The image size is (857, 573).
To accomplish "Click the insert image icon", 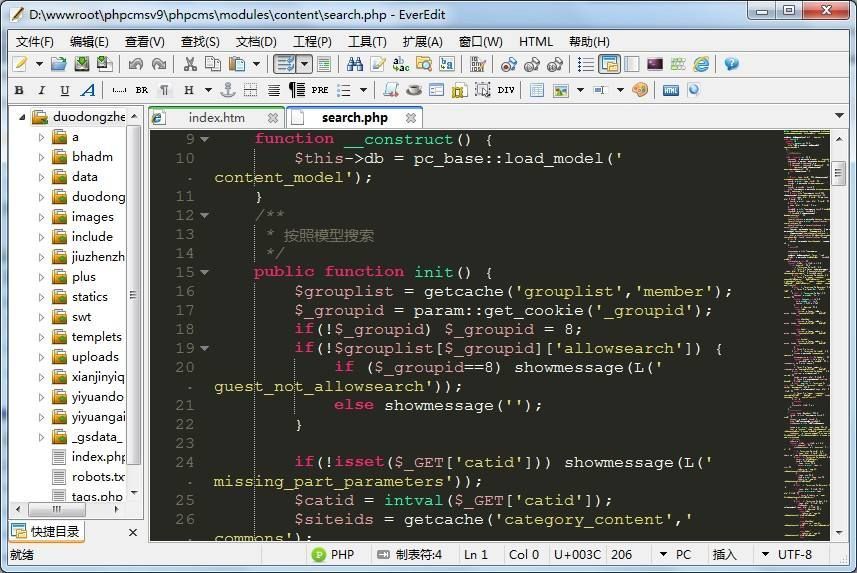I will (x=560, y=90).
